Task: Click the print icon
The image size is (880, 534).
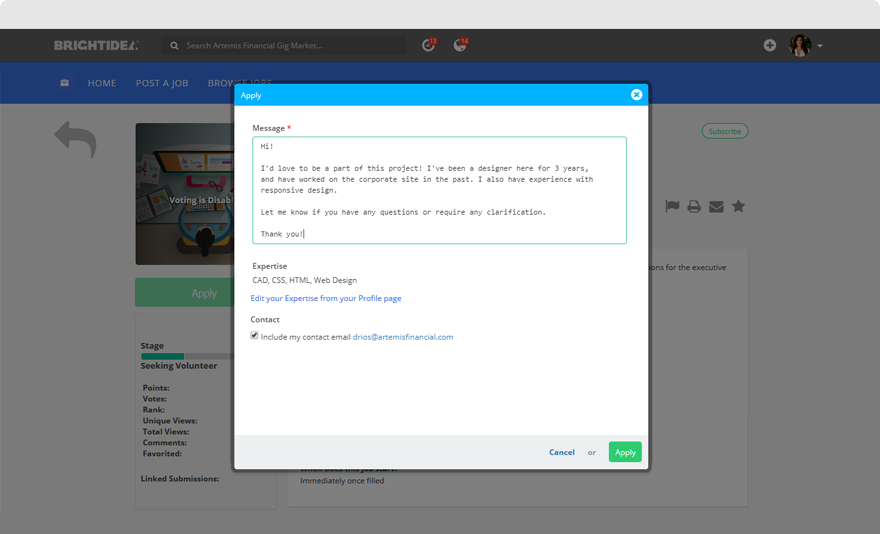Action: tap(694, 207)
